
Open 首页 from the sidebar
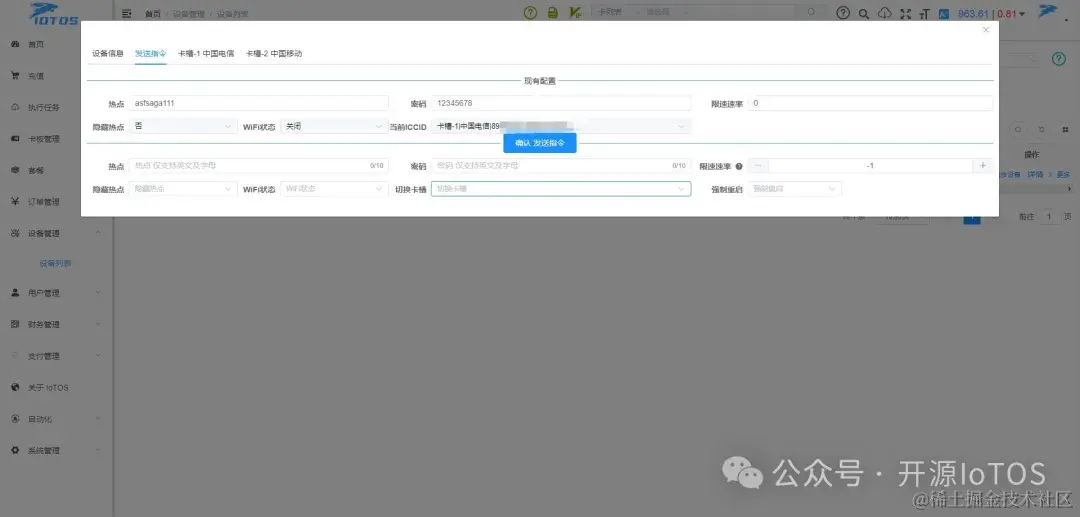pyautogui.click(x=36, y=44)
